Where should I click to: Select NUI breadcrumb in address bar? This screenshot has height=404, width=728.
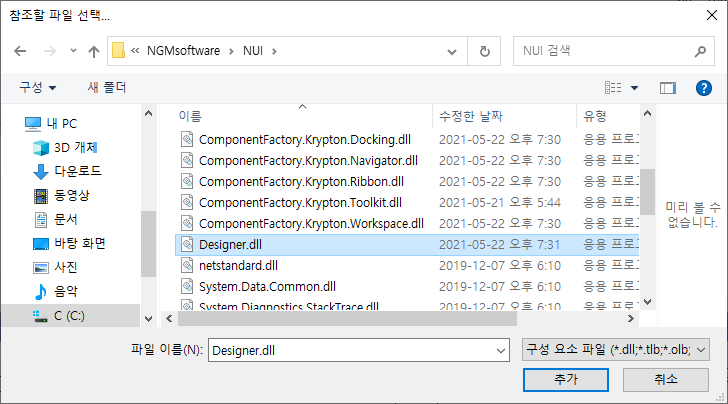(253, 51)
